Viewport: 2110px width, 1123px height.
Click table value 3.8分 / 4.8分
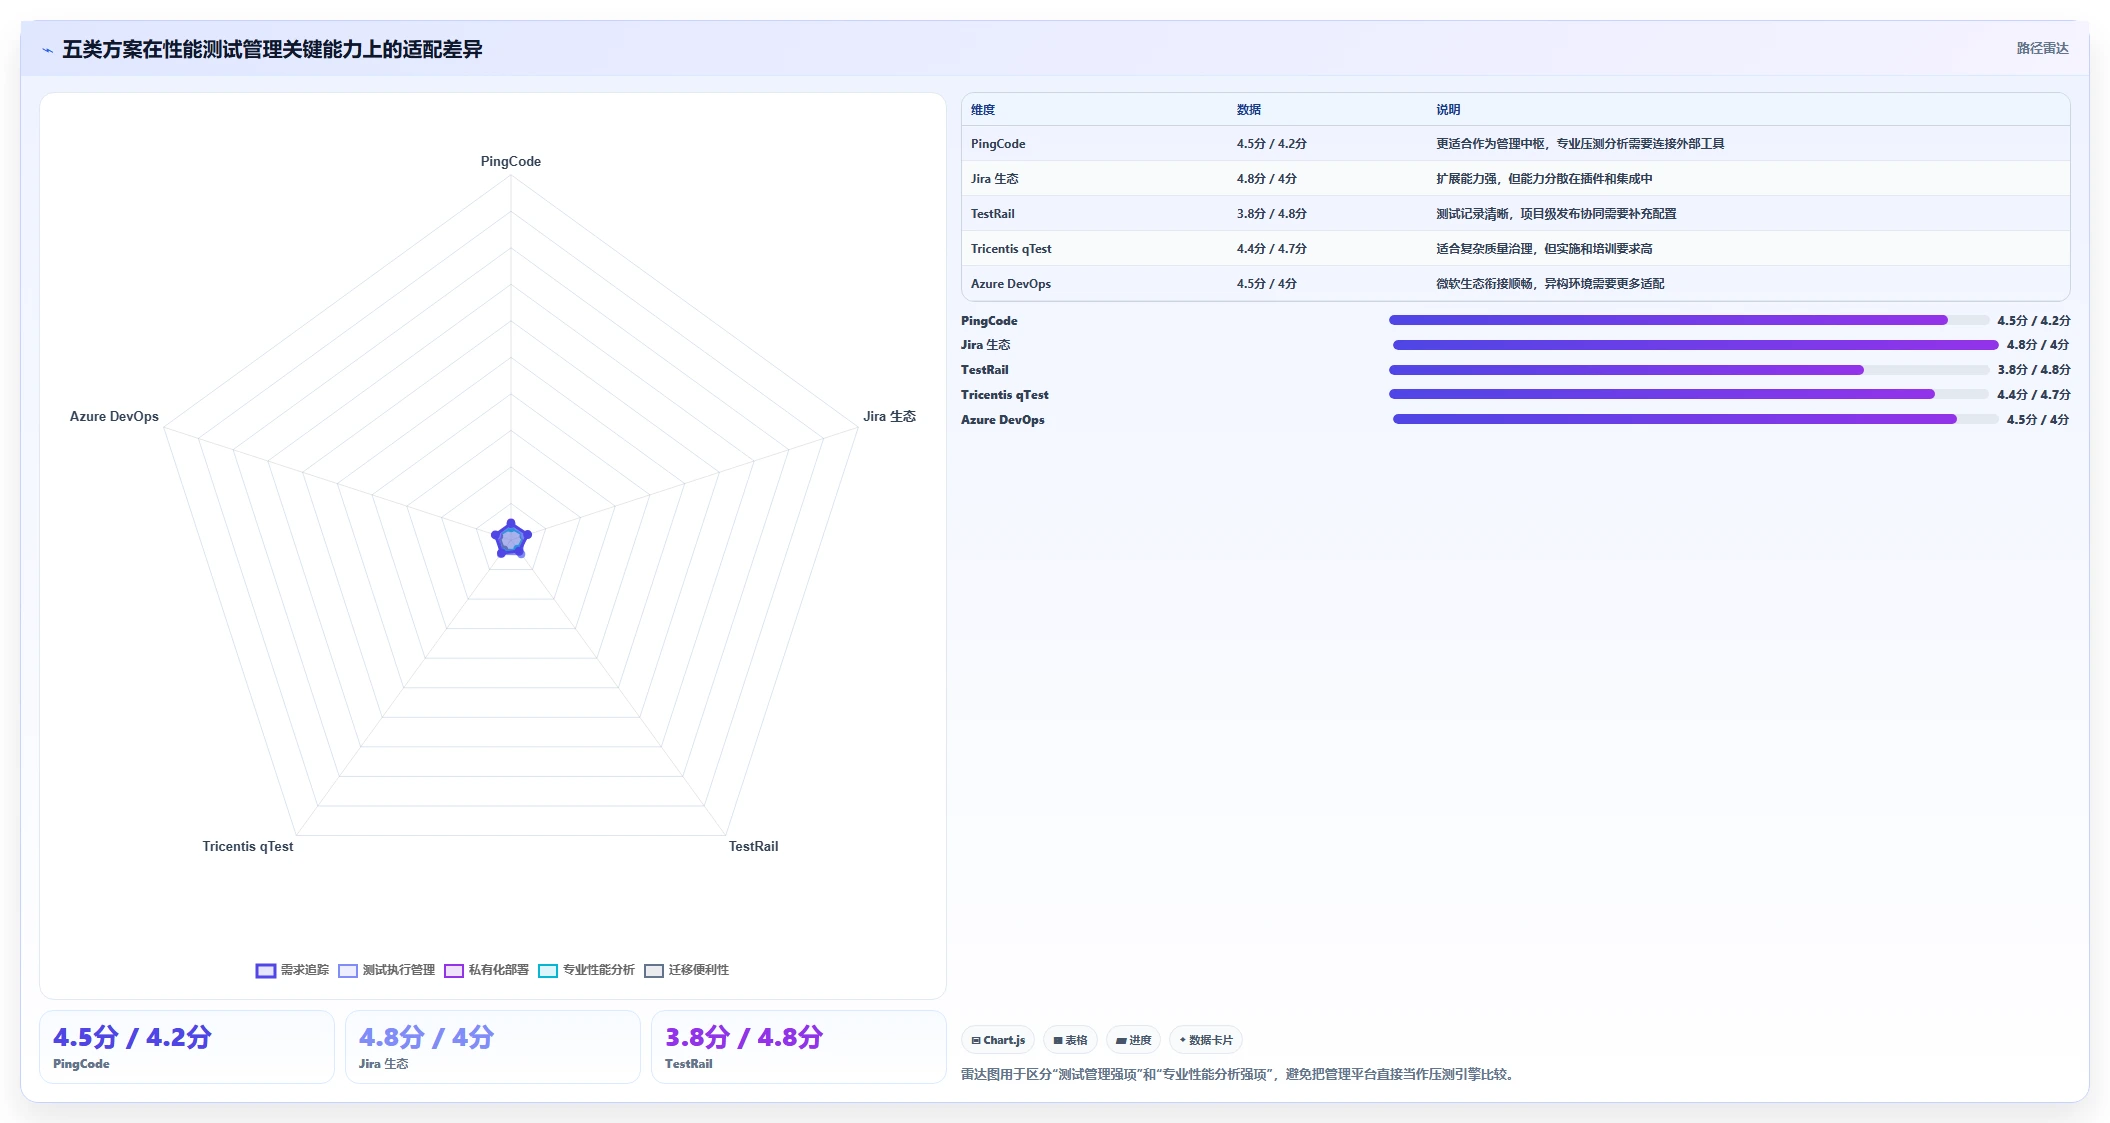[1272, 214]
